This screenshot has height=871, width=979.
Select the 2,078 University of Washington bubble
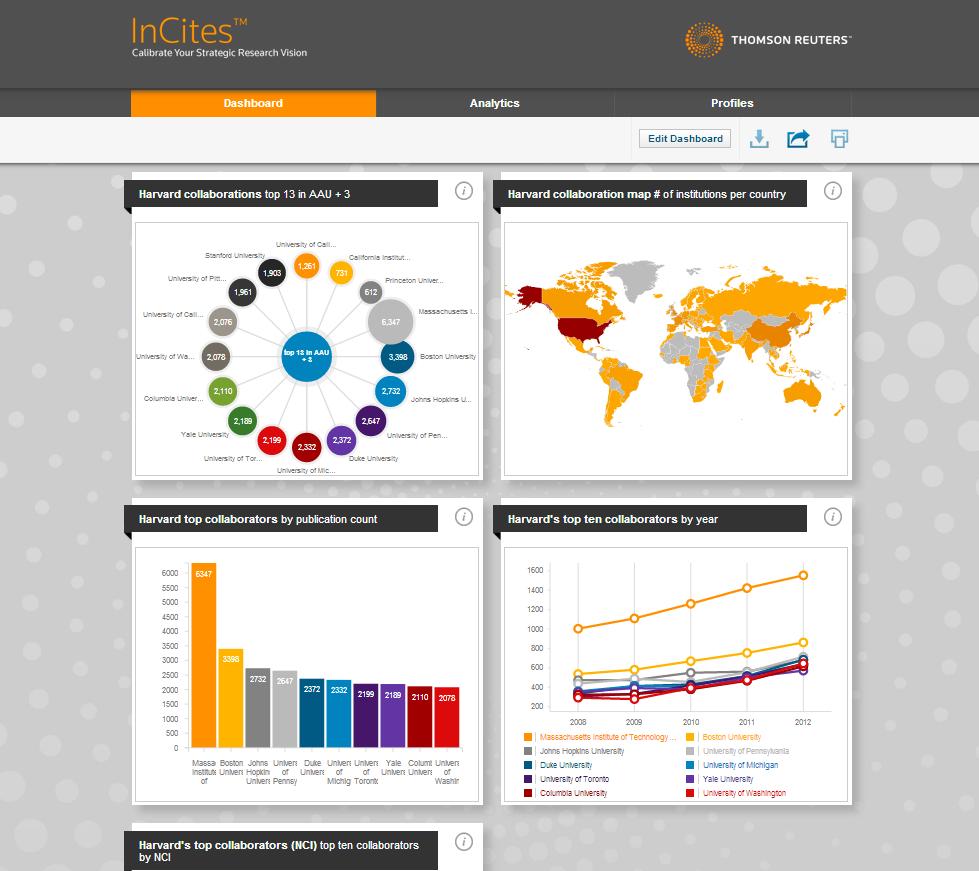216,357
